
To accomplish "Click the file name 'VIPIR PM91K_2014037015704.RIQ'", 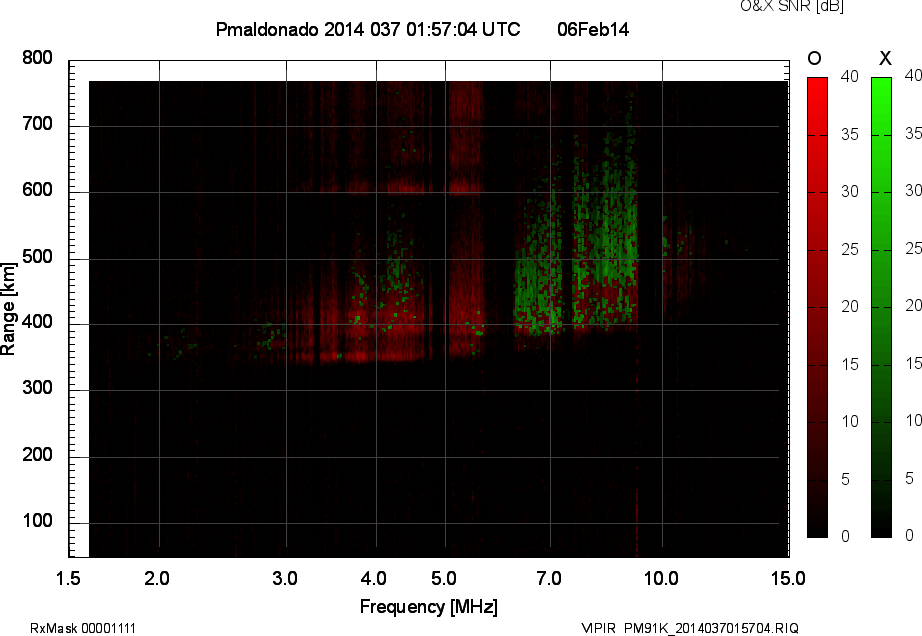I will (690, 628).
